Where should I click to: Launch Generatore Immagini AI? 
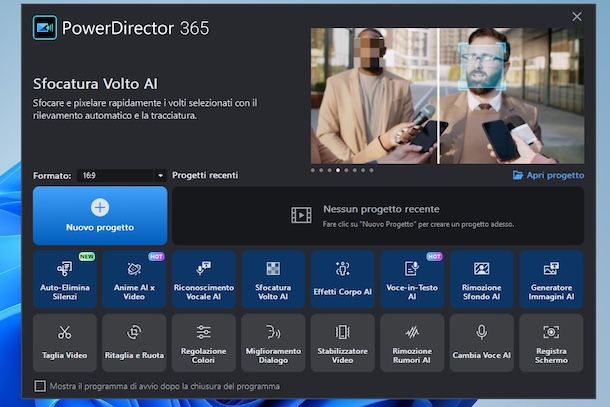pos(551,279)
